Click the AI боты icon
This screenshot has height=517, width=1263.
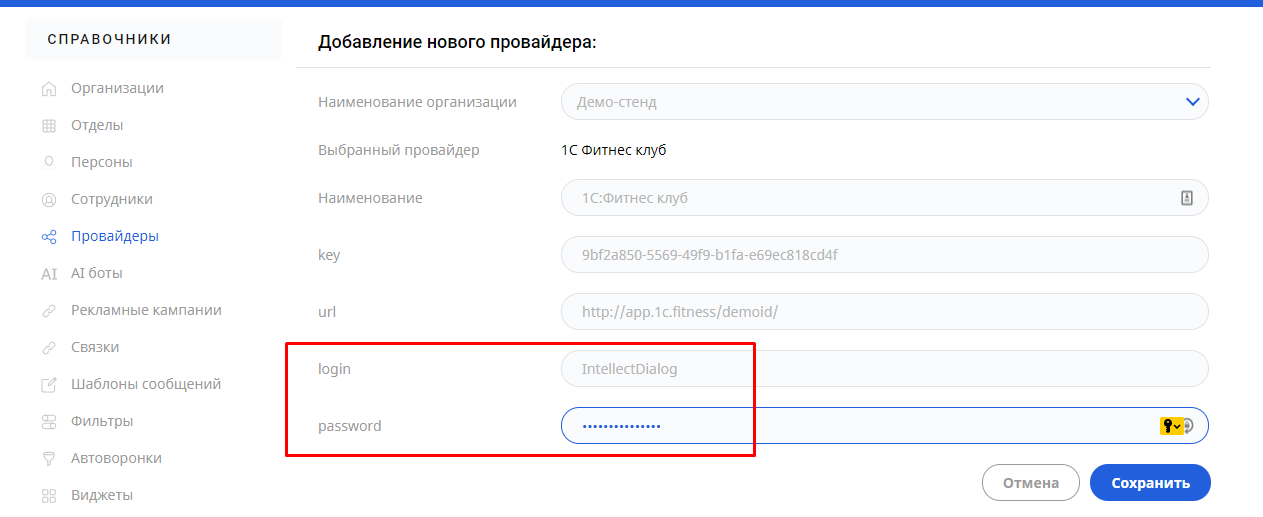(x=48, y=274)
